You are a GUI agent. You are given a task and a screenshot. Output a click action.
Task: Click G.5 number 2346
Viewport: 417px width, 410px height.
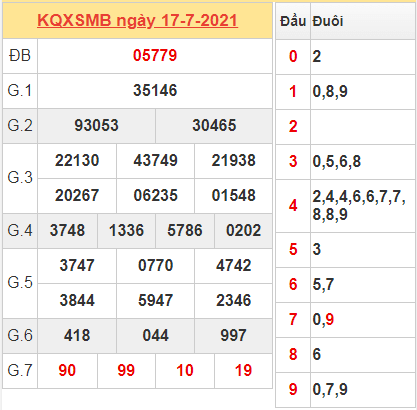(233, 300)
